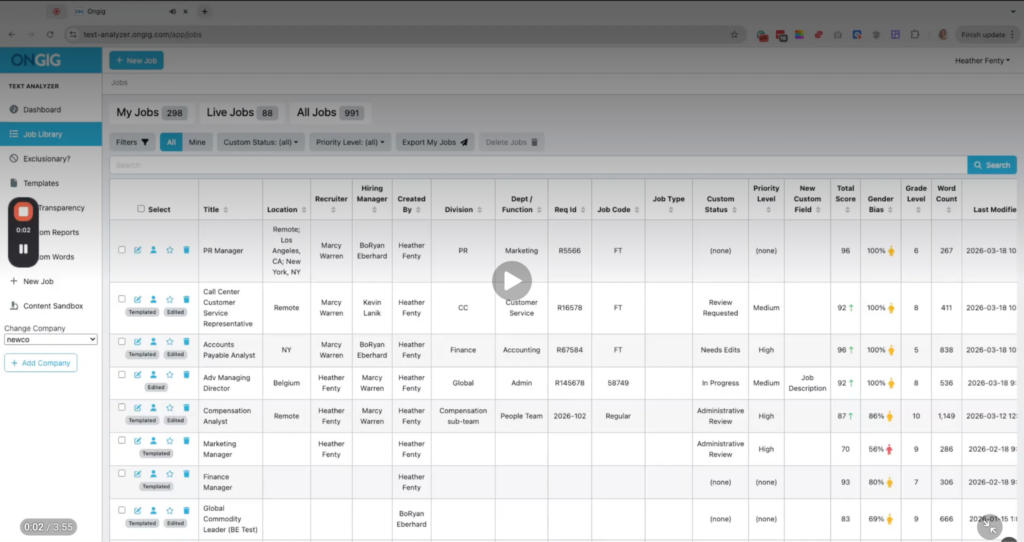Click the browser bookmark star icon

pos(734,35)
